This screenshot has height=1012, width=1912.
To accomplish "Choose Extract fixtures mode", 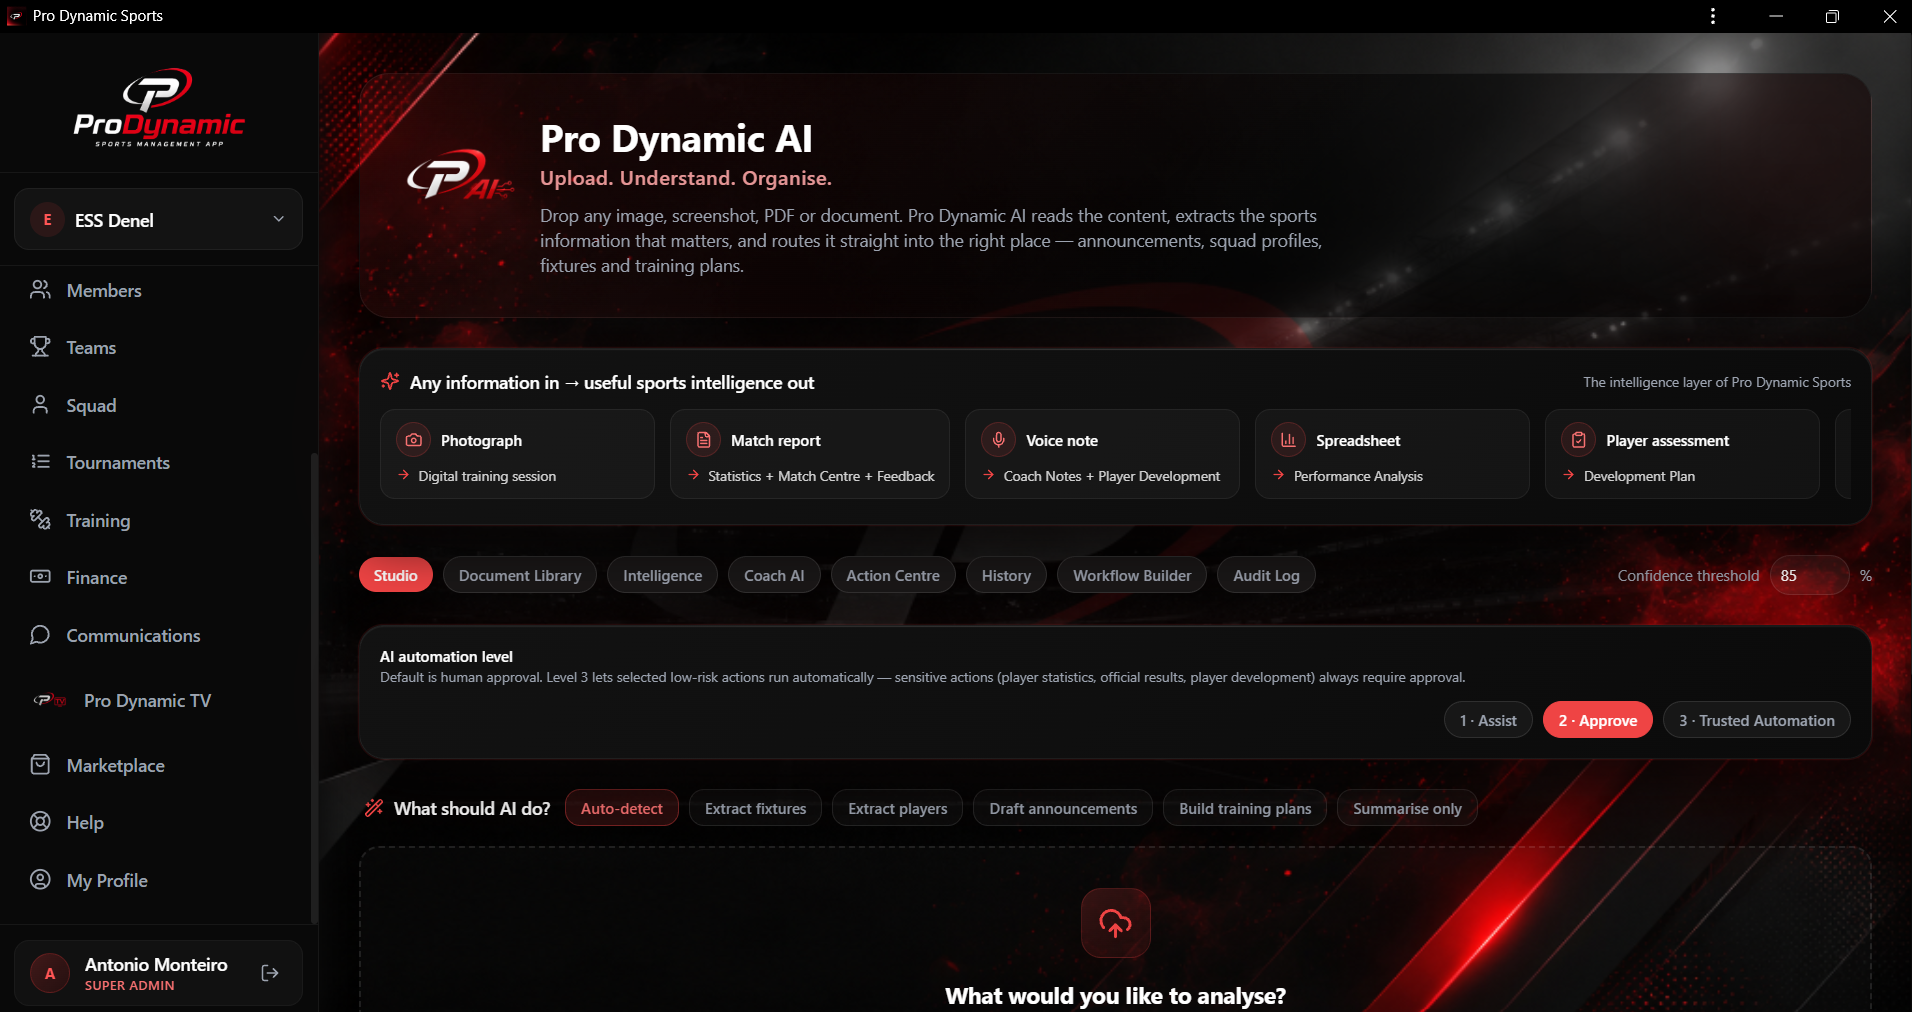I will tap(755, 808).
